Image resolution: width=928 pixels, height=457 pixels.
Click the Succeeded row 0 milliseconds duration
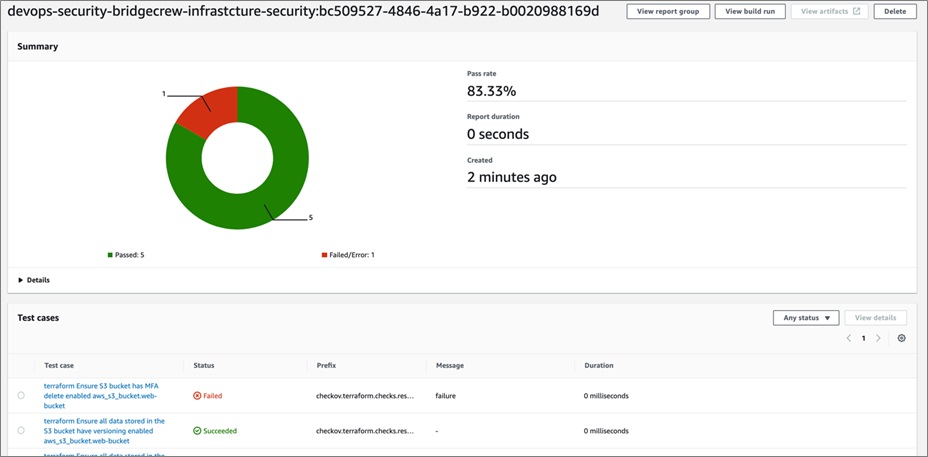(606, 431)
